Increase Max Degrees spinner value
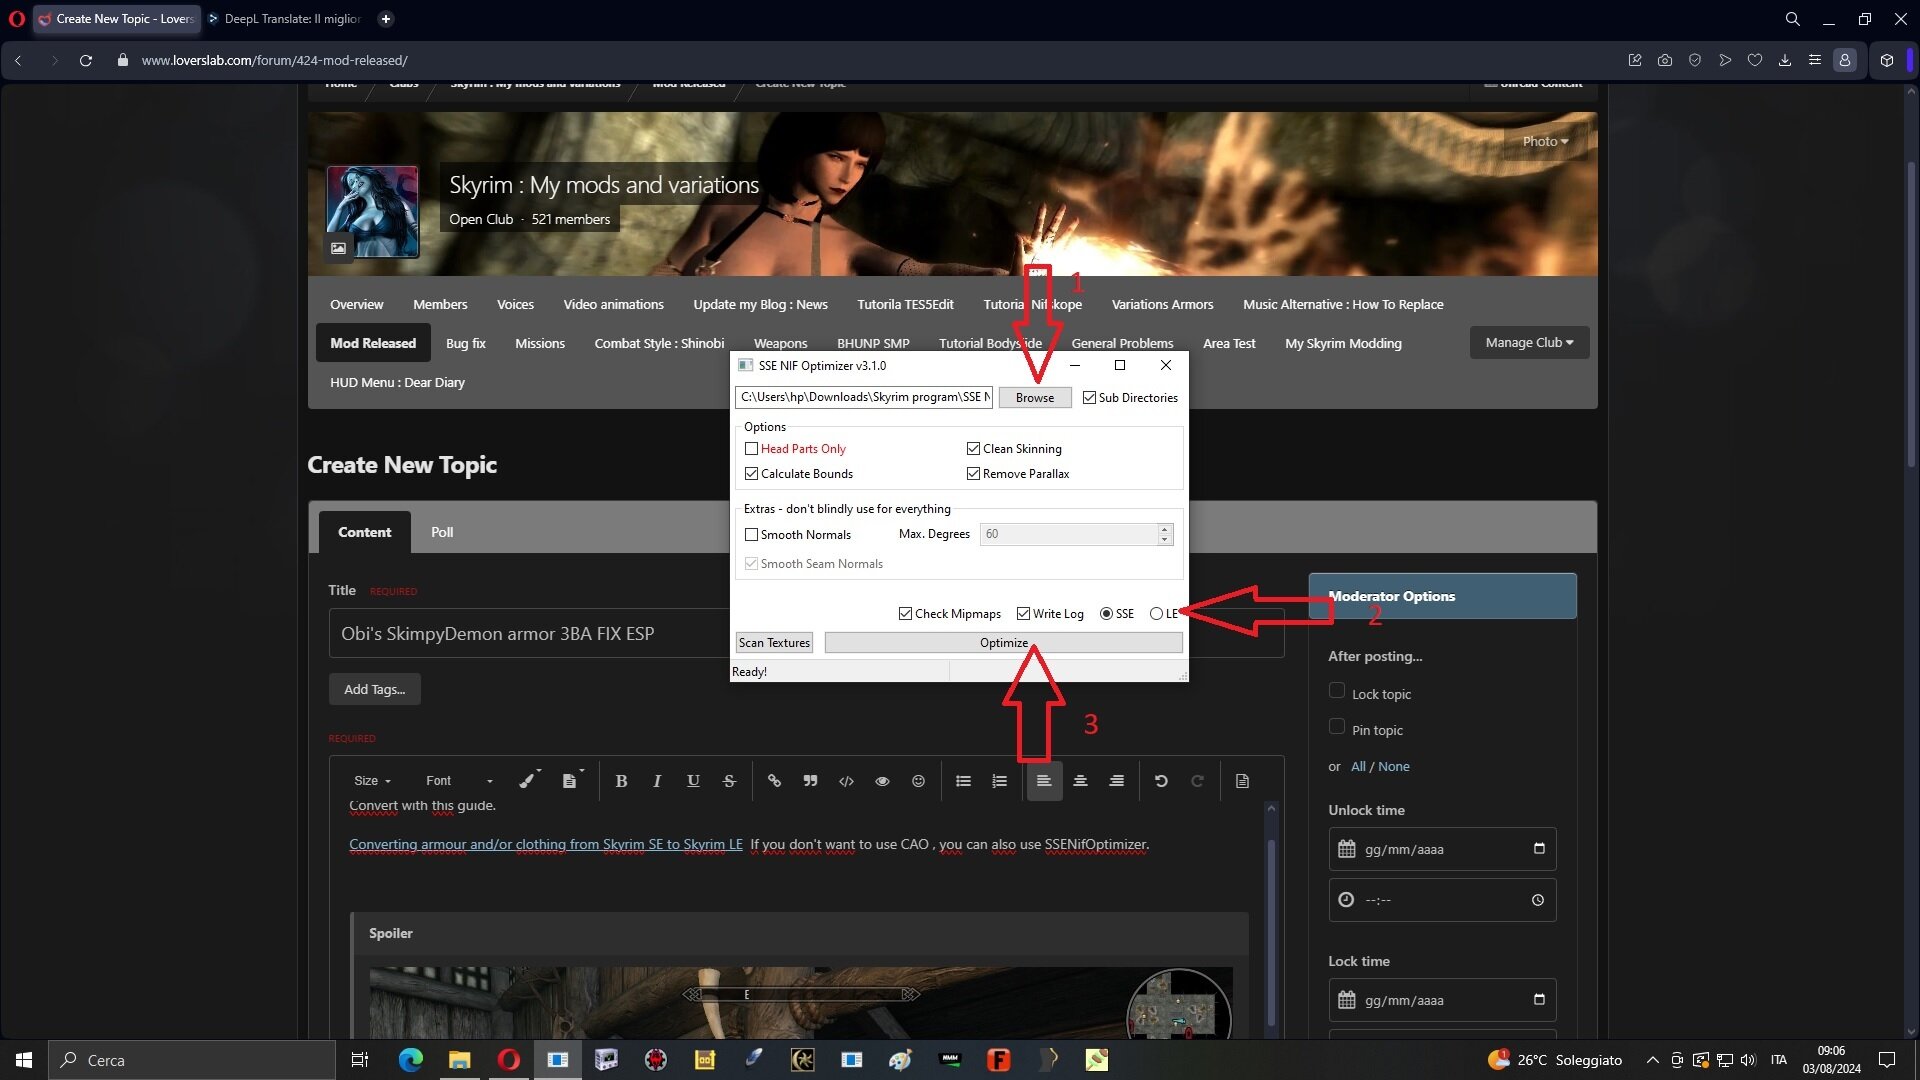1920x1080 pixels. (1164, 528)
